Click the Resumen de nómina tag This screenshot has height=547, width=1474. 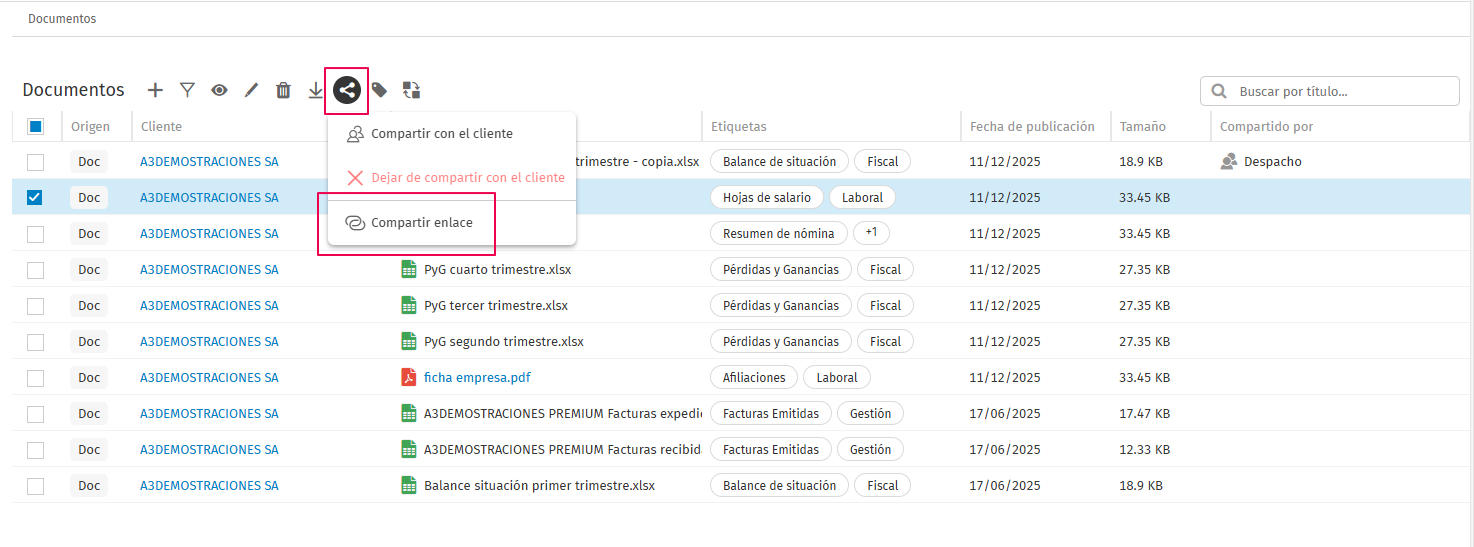[x=779, y=233]
